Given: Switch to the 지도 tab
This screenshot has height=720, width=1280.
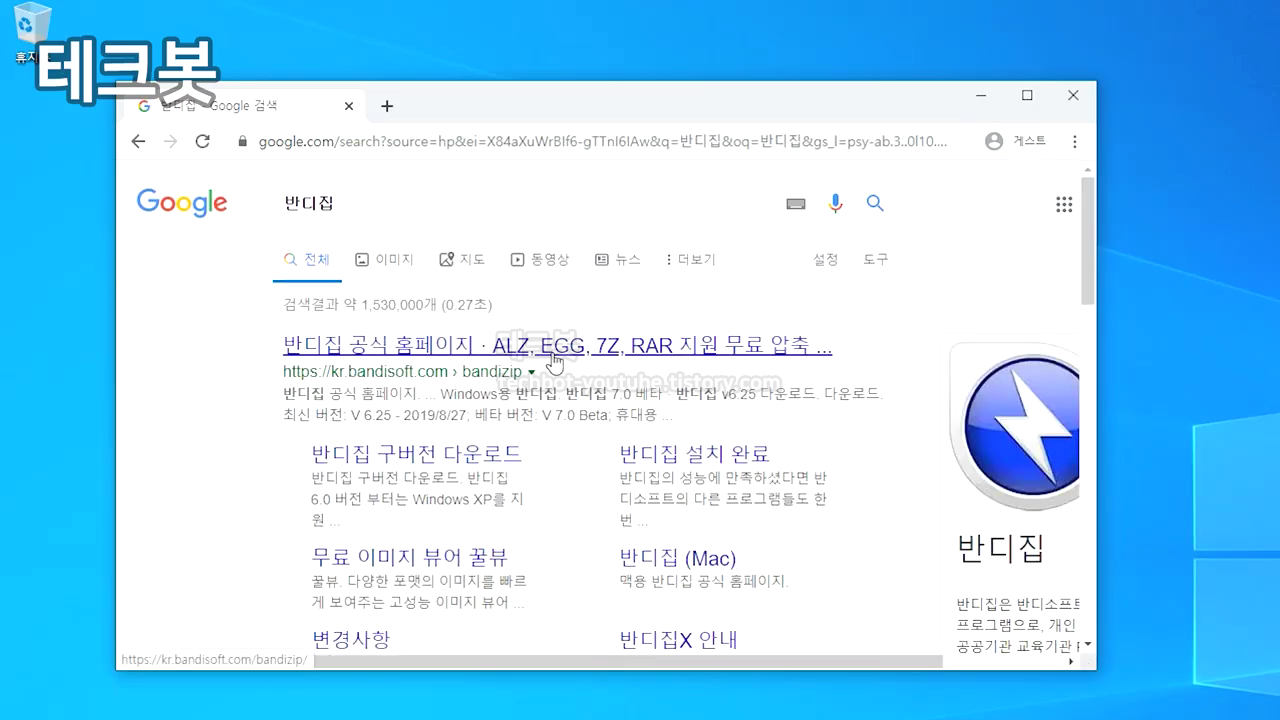Looking at the screenshot, I should (462, 259).
